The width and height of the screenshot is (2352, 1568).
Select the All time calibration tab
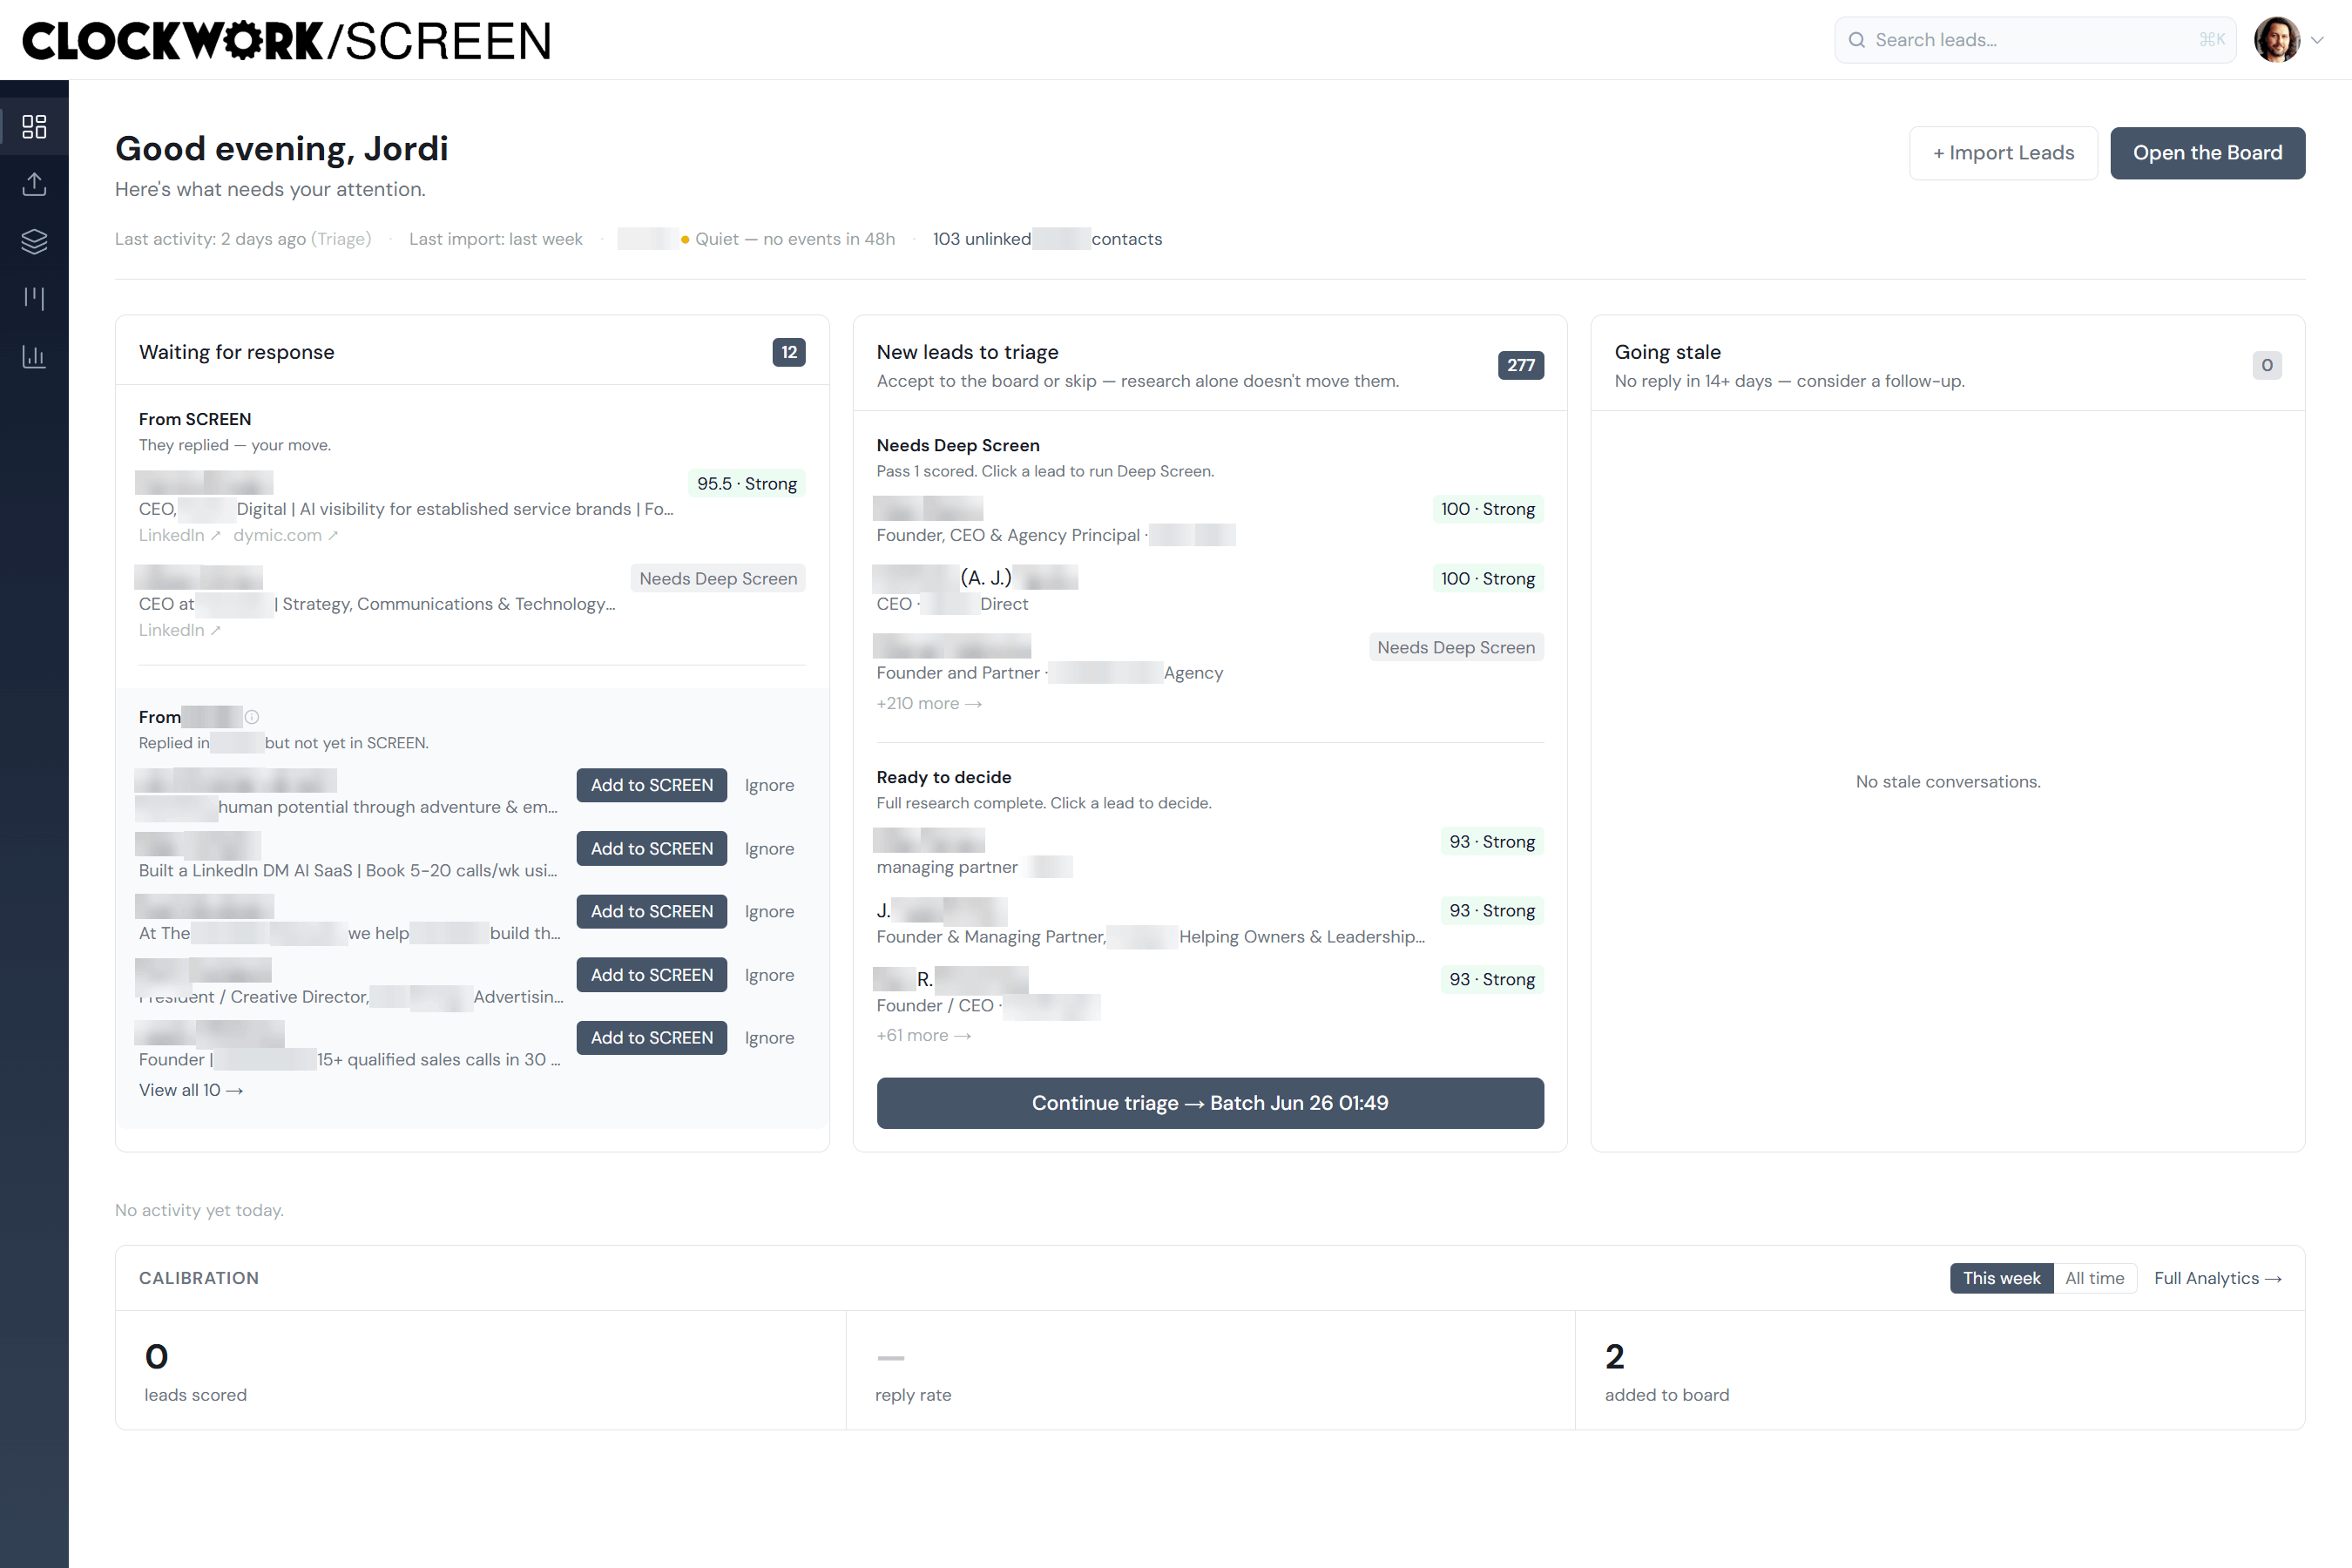(x=2094, y=1278)
